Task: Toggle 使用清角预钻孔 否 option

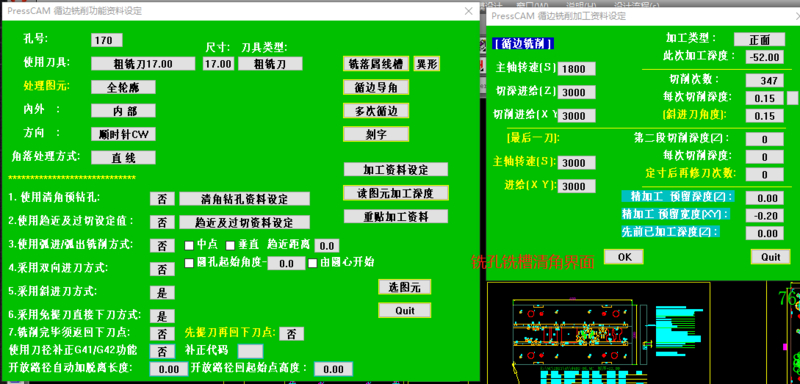Action: tap(162, 199)
